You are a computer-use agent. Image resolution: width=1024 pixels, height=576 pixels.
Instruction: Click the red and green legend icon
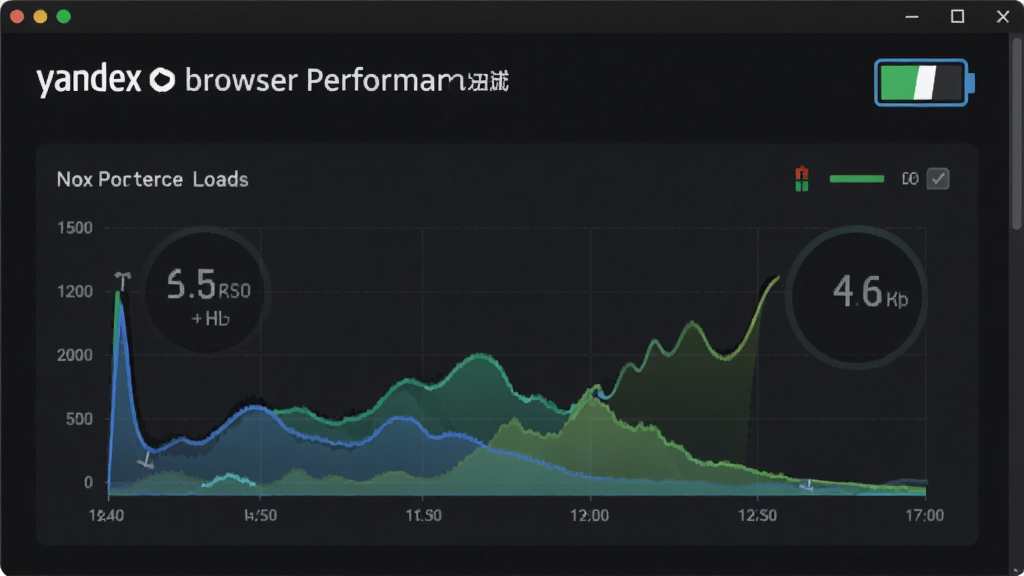802,179
